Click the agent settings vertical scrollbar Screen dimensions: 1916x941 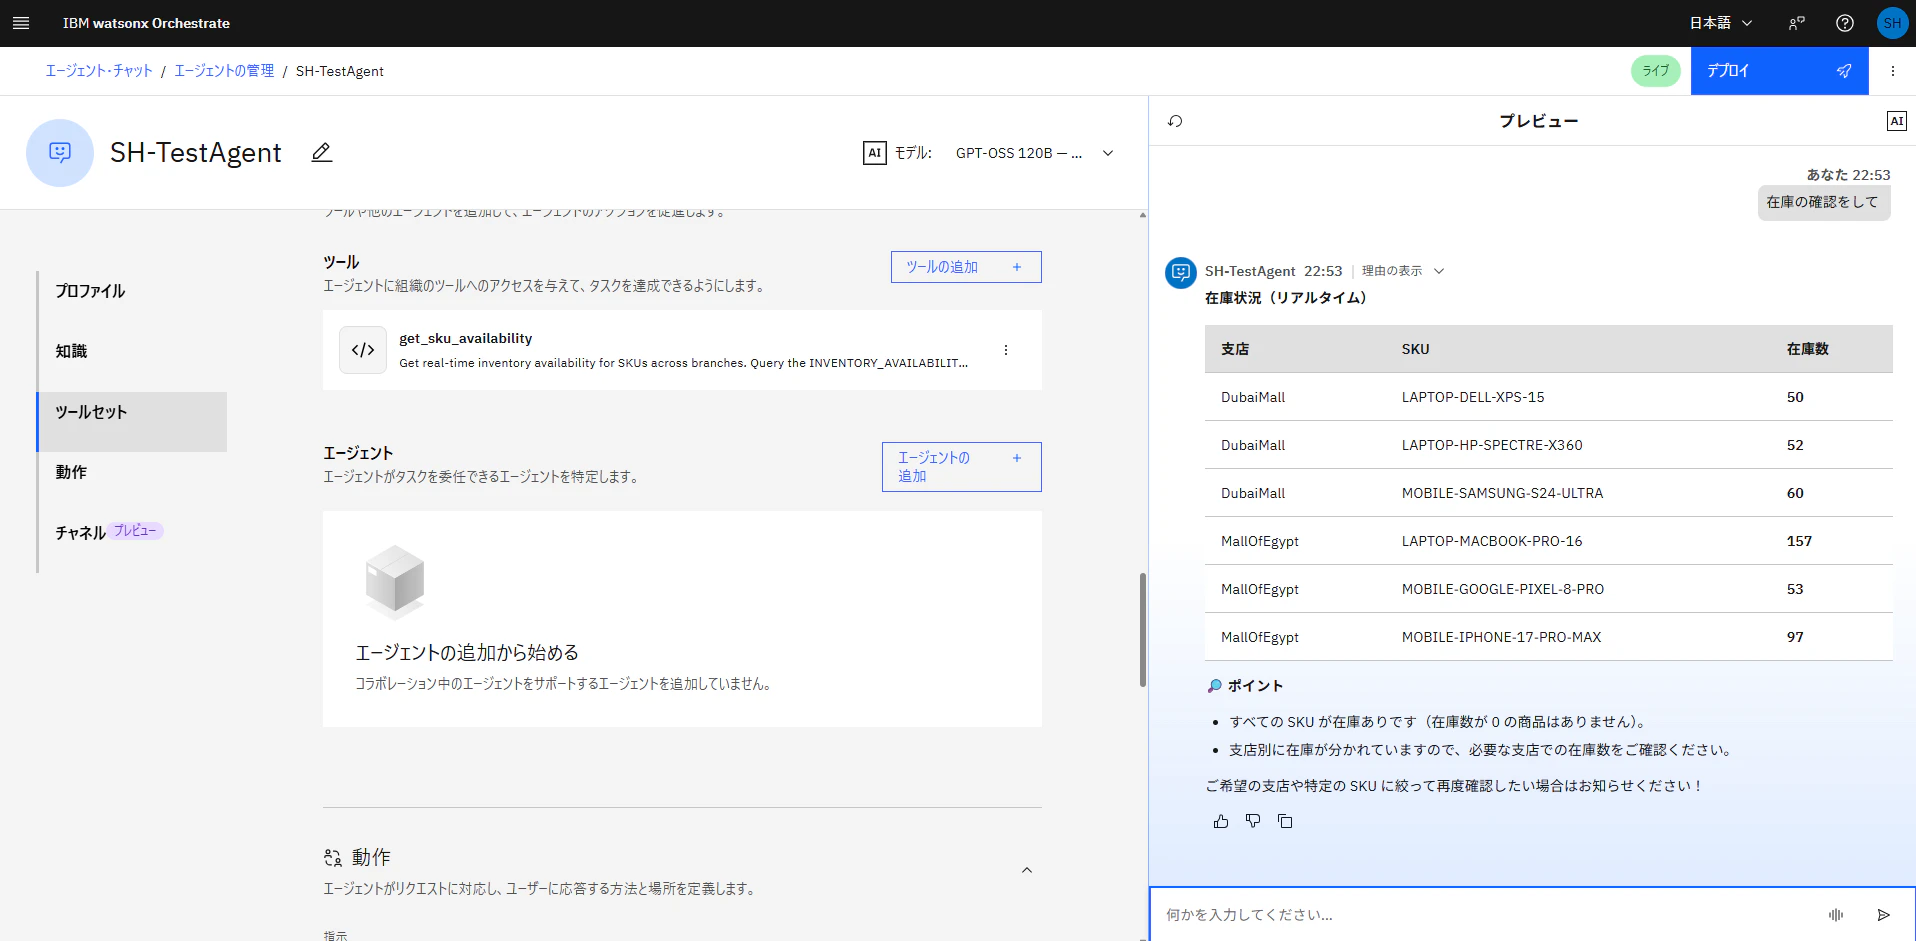tap(1143, 630)
